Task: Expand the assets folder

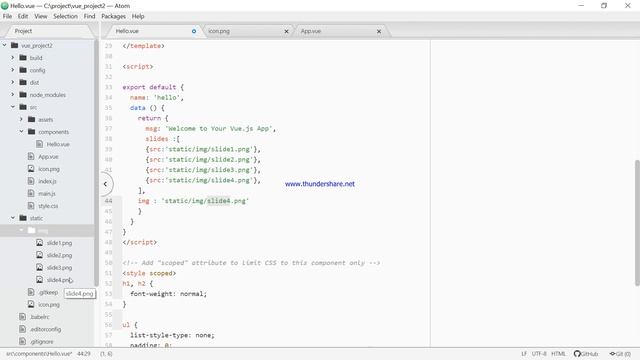Action: coord(21,119)
